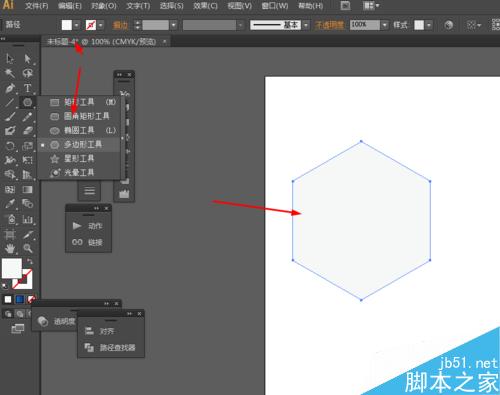Select the Eyedropper tool
The height and width of the screenshot is (395, 500).
click(10, 204)
